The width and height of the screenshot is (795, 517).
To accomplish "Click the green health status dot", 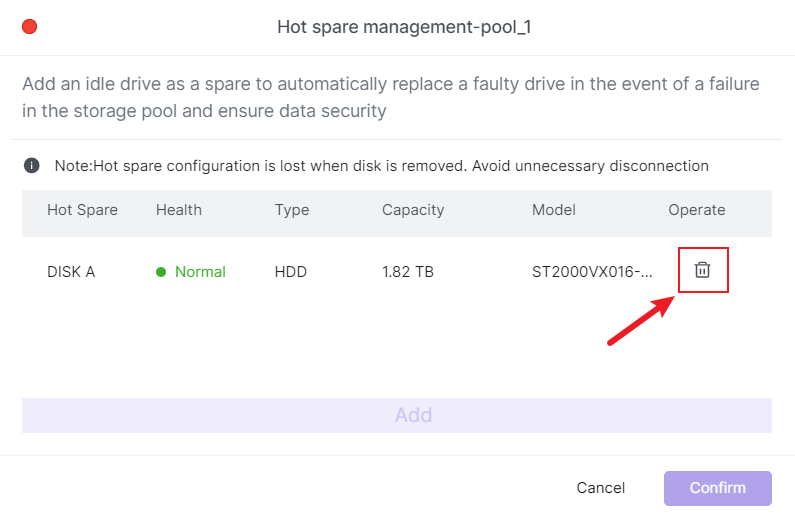I will (x=161, y=272).
